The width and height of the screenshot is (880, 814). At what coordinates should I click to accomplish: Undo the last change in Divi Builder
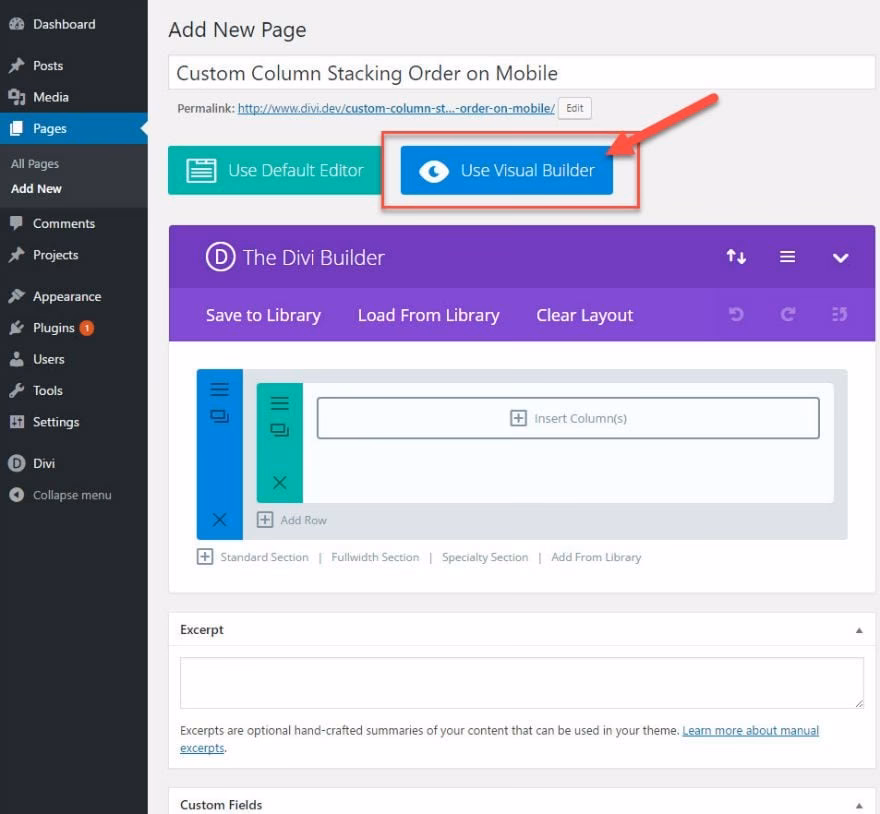(x=735, y=314)
